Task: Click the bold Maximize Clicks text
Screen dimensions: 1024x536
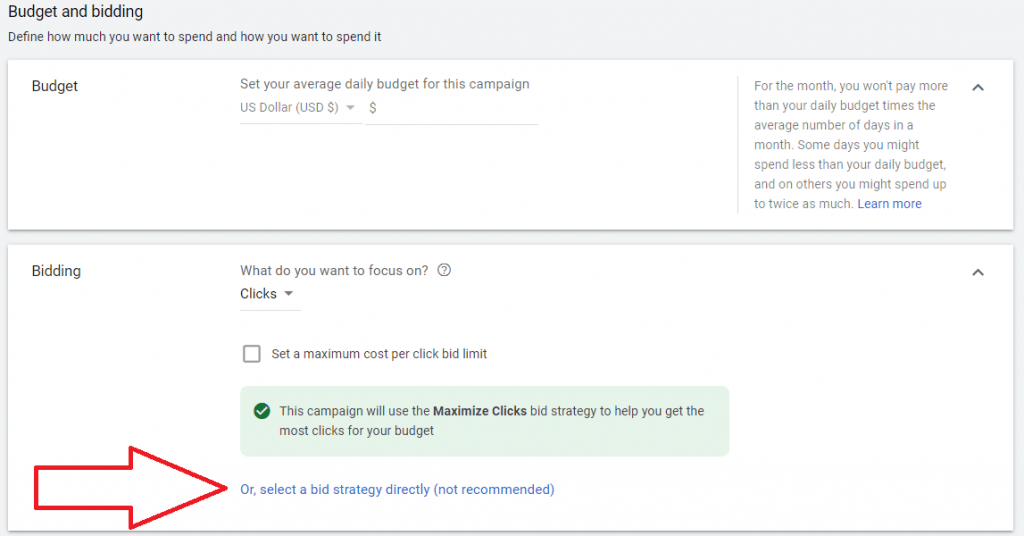Action: 479,411
